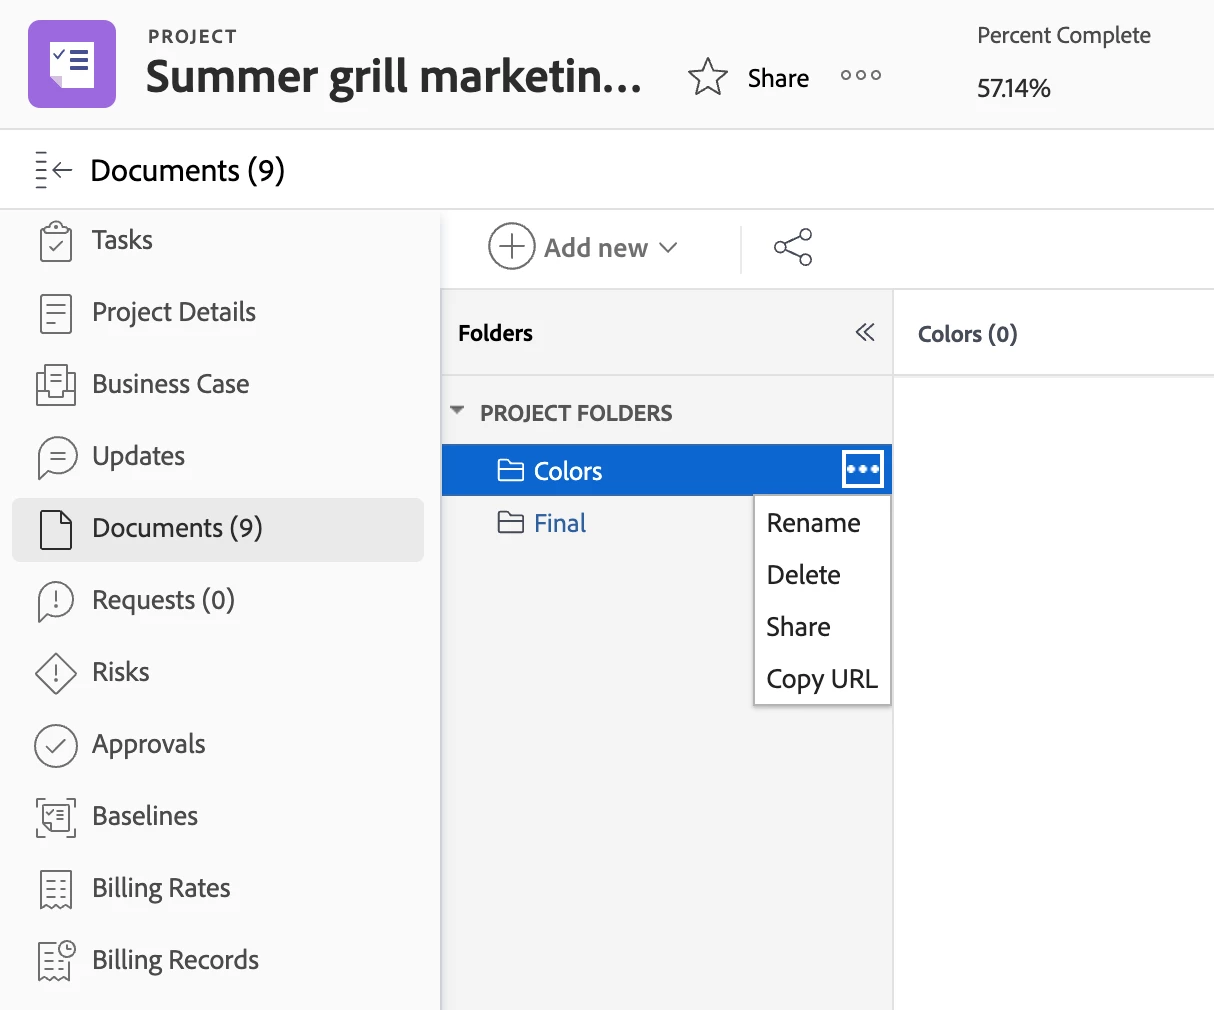Viewport: 1214px width, 1010px height.
Task: Open the Risks section
Action: 120,672
